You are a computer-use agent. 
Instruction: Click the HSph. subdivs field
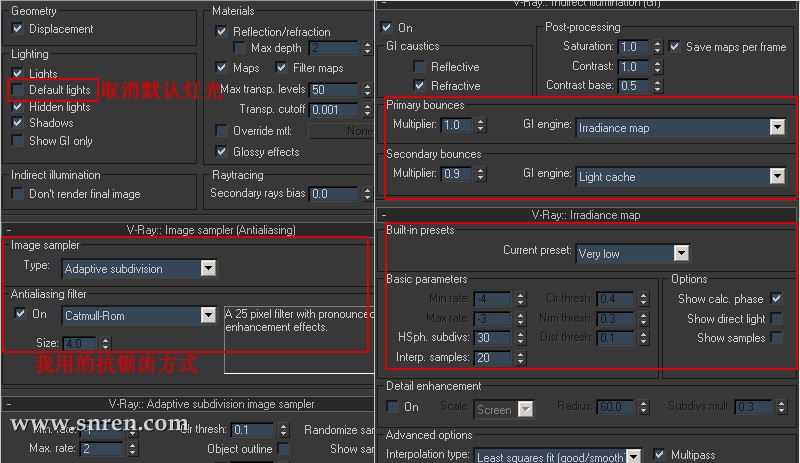(492, 337)
